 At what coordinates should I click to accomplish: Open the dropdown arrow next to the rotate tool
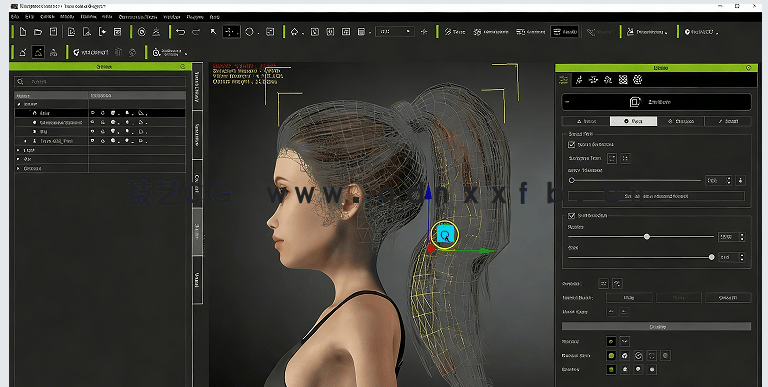coord(259,33)
